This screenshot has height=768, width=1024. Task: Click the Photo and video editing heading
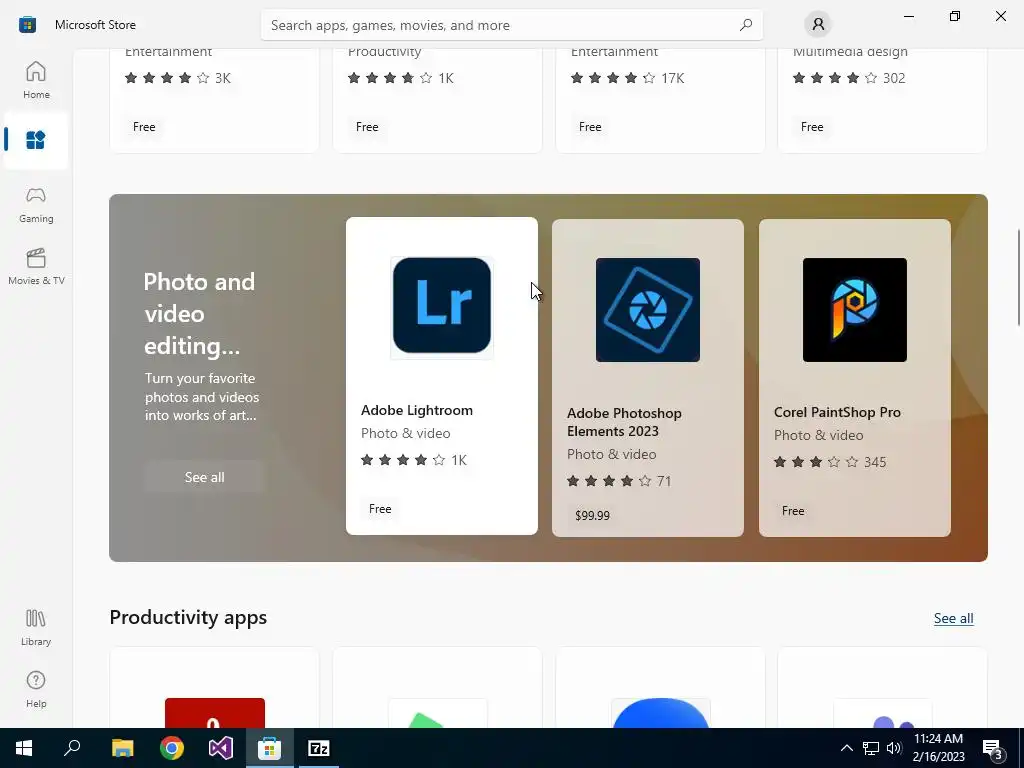click(199, 313)
